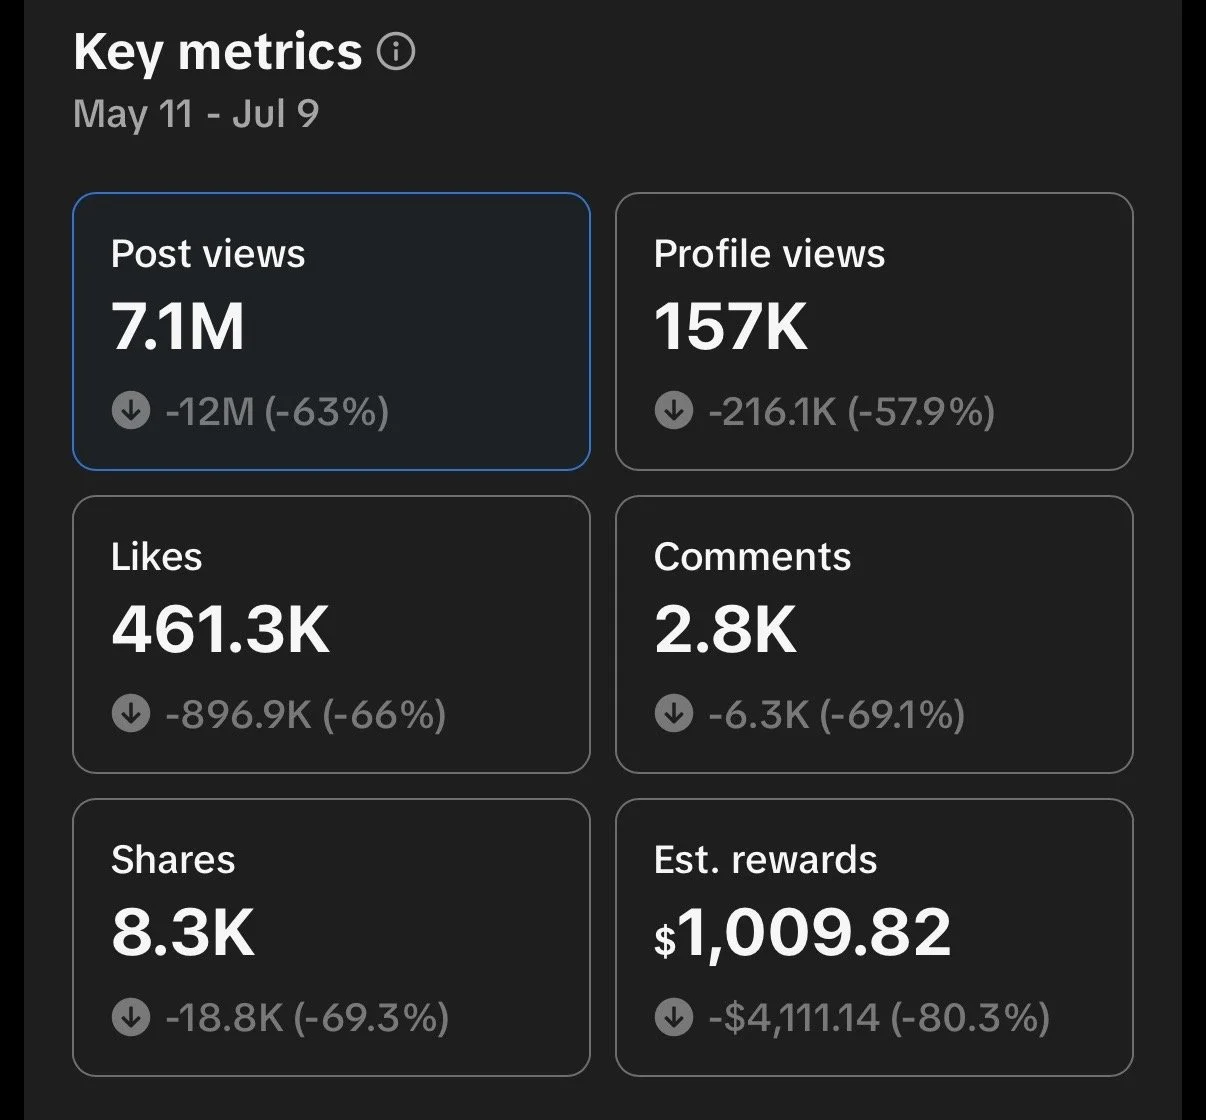Select the Profile views metric card
Image resolution: width=1206 pixels, height=1120 pixels.
(x=874, y=331)
